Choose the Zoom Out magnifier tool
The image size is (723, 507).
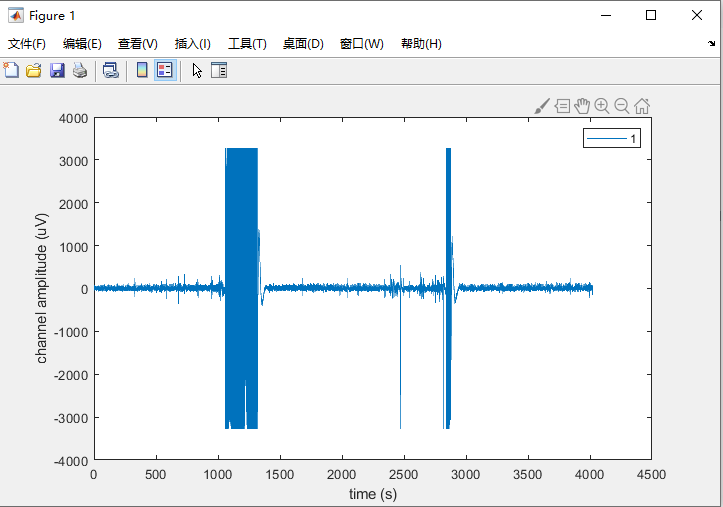pyautogui.click(x=622, y=106)
